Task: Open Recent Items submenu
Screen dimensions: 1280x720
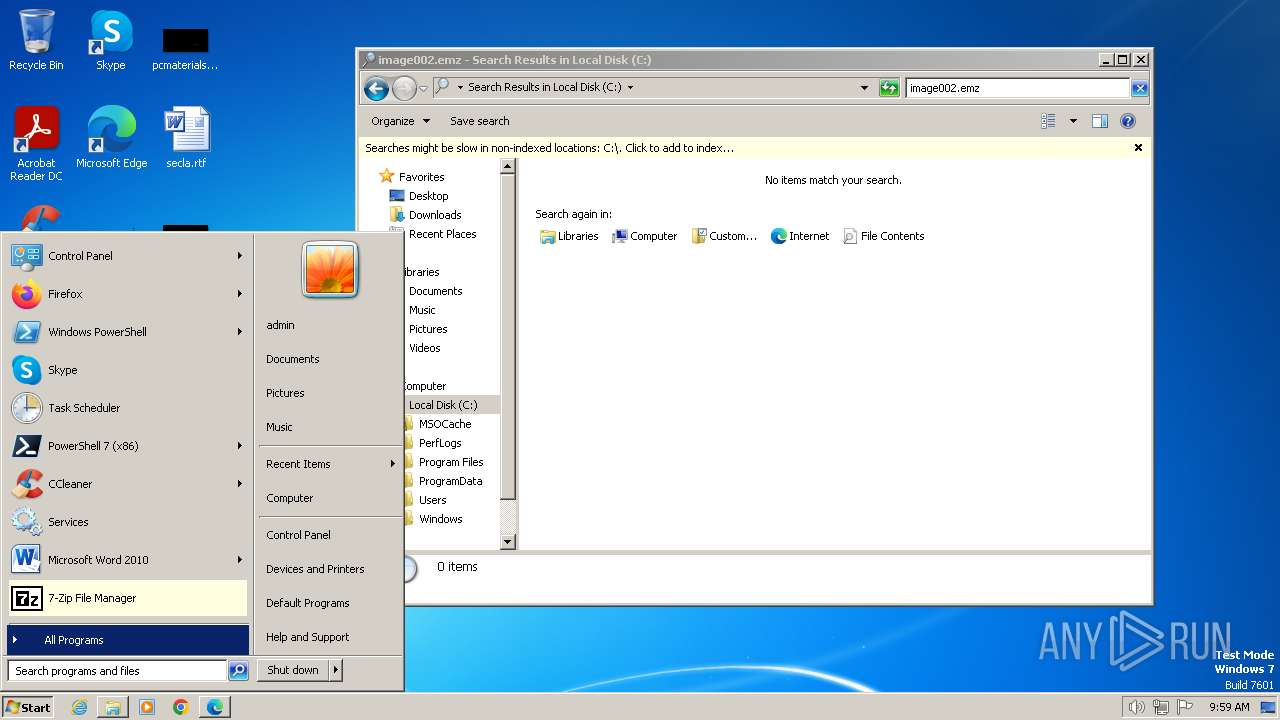Action: click(330, 464)
